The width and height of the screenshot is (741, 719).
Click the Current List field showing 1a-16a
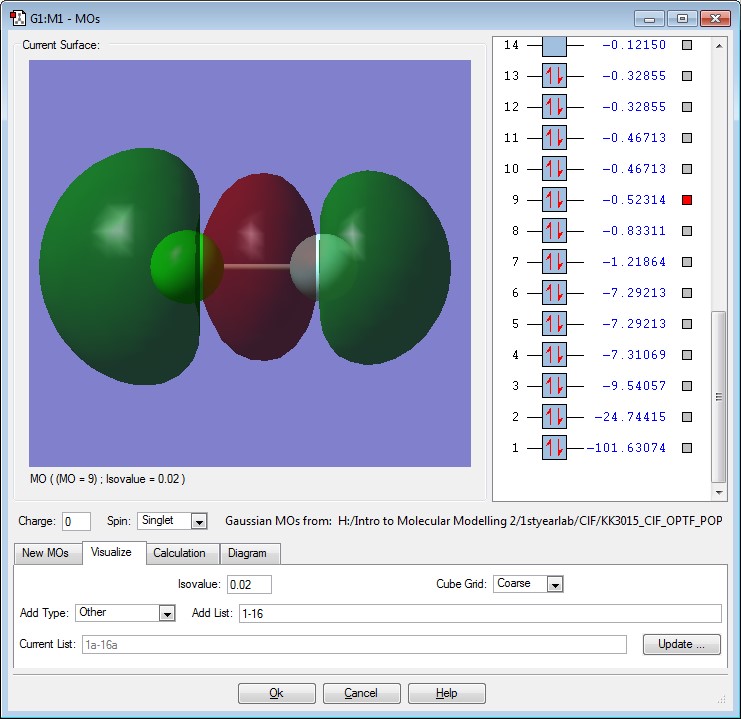click(x=354, y=645)
